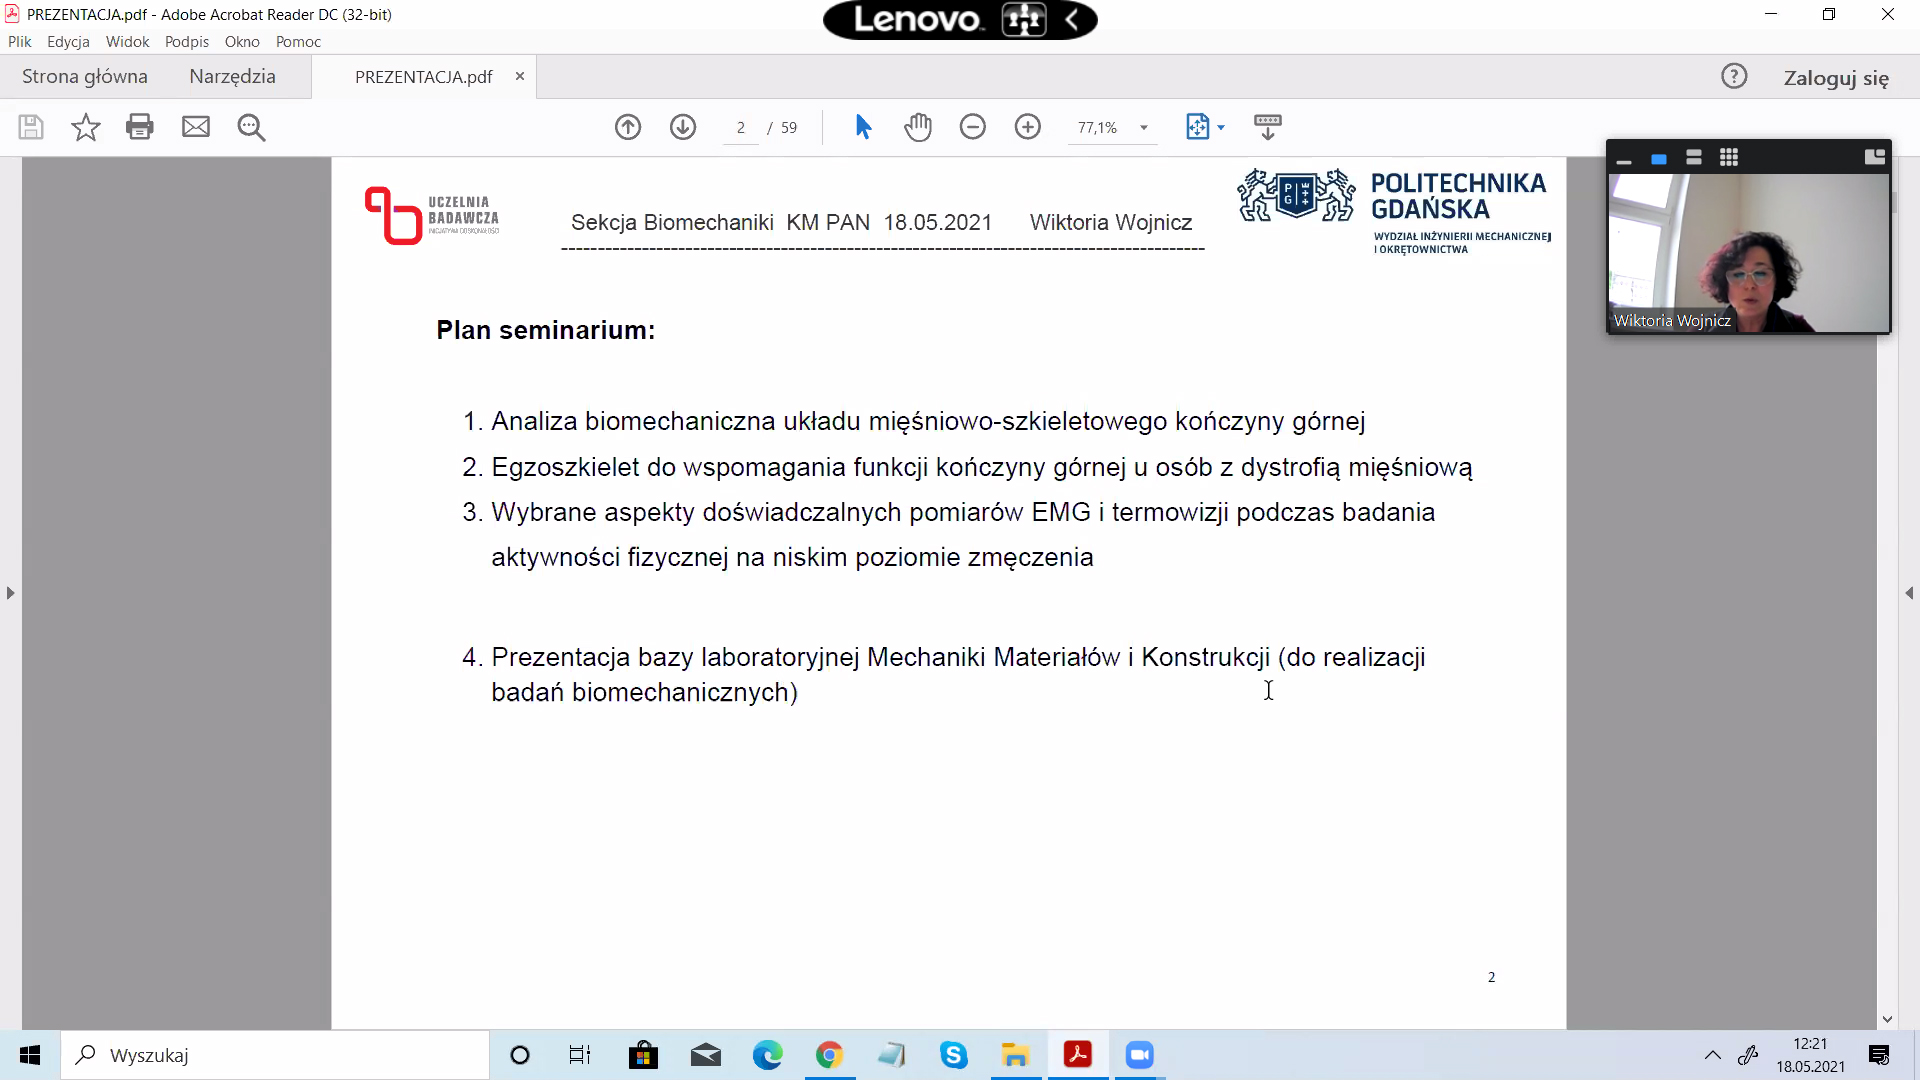The image size is (1920, 1080).
Task: Close the PREZENTACJA.pdf tab
Action: tap(520, 76)
